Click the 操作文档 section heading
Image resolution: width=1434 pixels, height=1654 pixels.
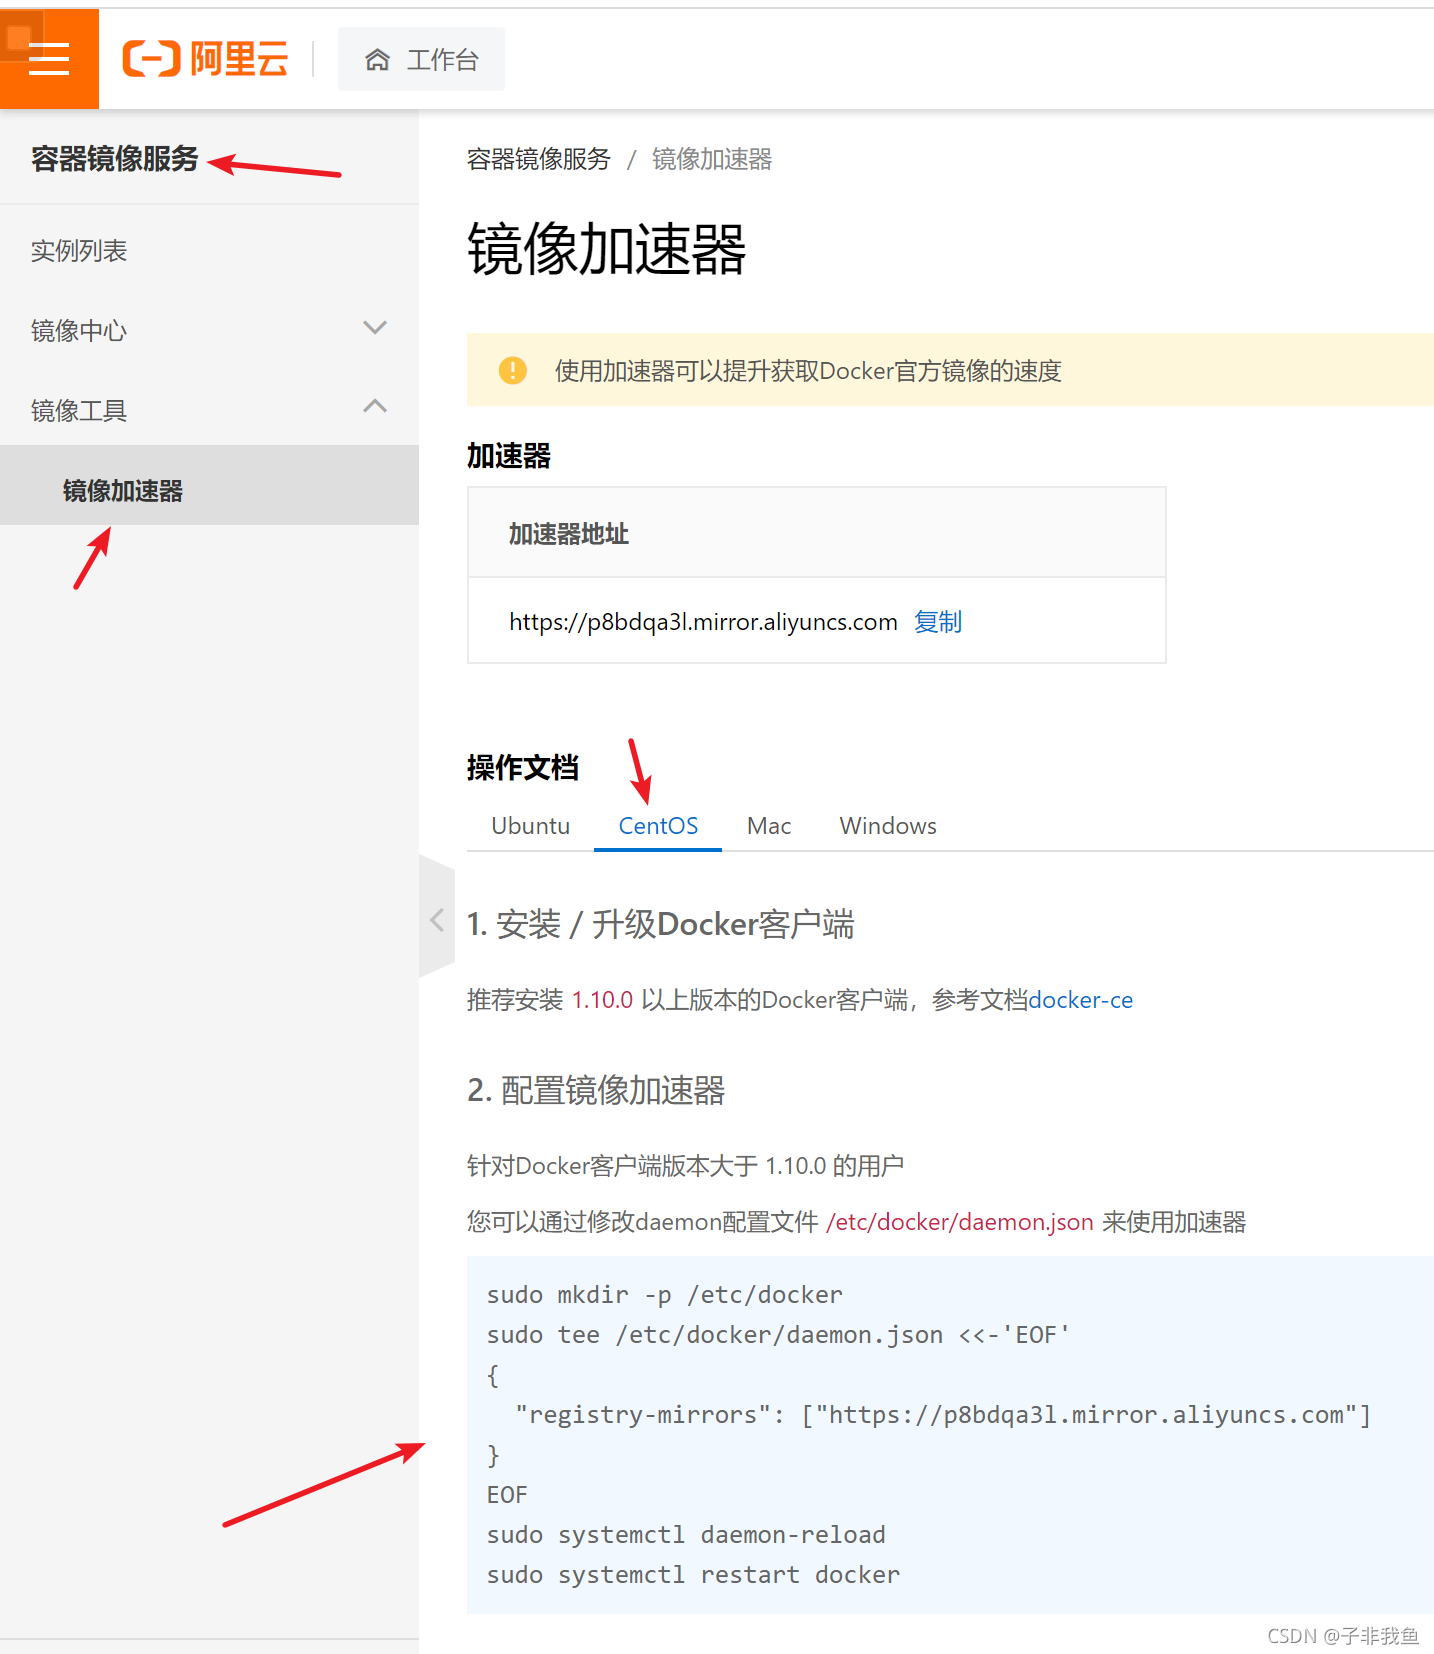523,768
